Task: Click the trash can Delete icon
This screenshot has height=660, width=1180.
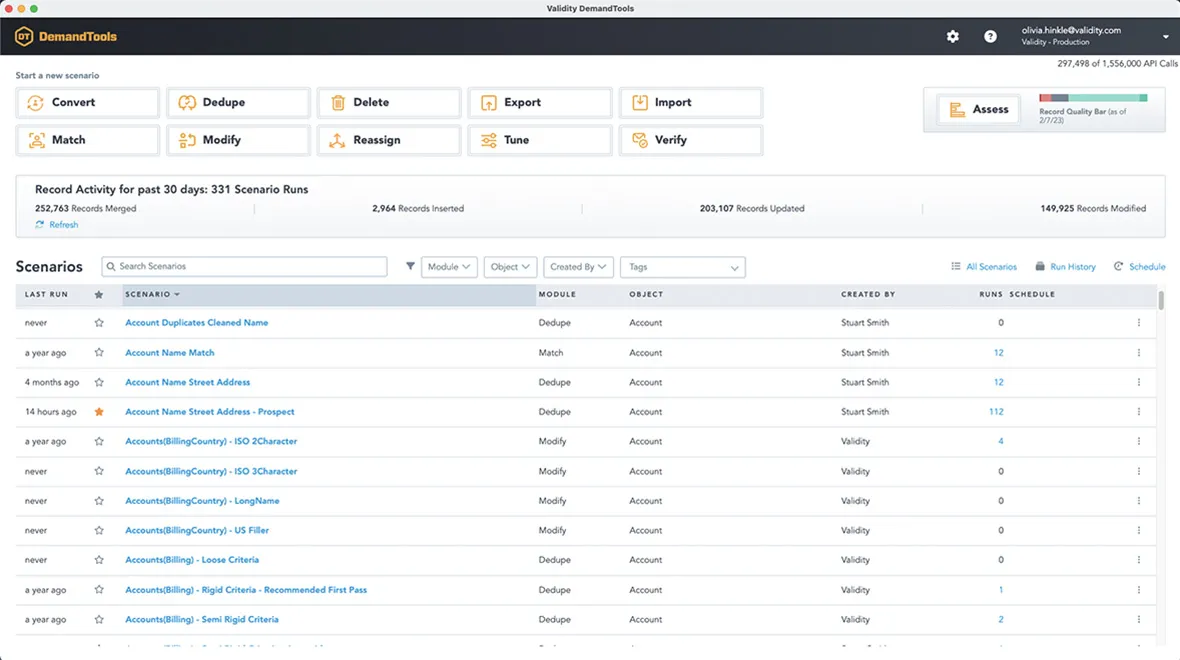Action: click(x=338, y=102)
